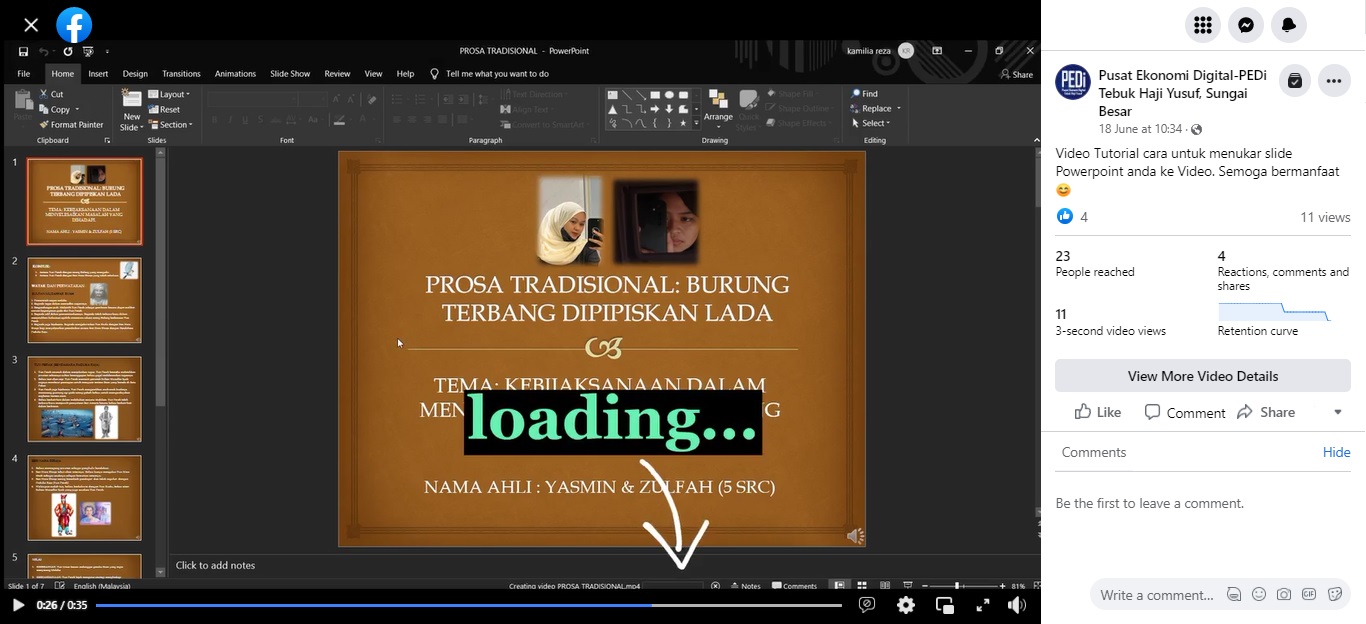
Task: Open Facebook Messenger icon
Action: (1246, 25)
